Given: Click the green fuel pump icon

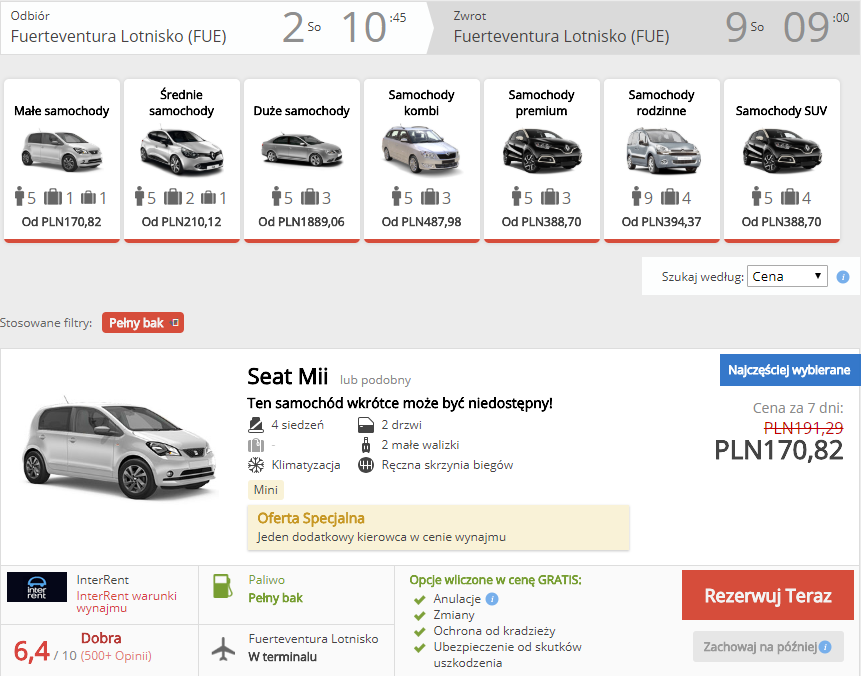Looking at the screenshot, I should [x=222, y=586].
